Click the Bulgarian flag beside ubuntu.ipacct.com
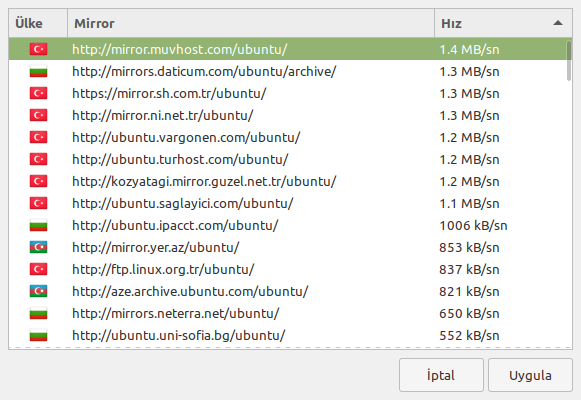Screen dimensions: 581x400 39,225
